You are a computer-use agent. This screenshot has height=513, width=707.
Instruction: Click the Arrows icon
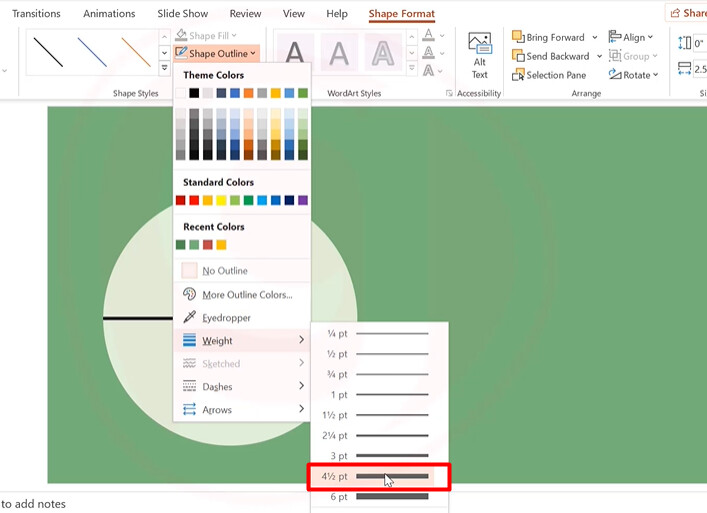pyautogui.click(x=189, y=409)
